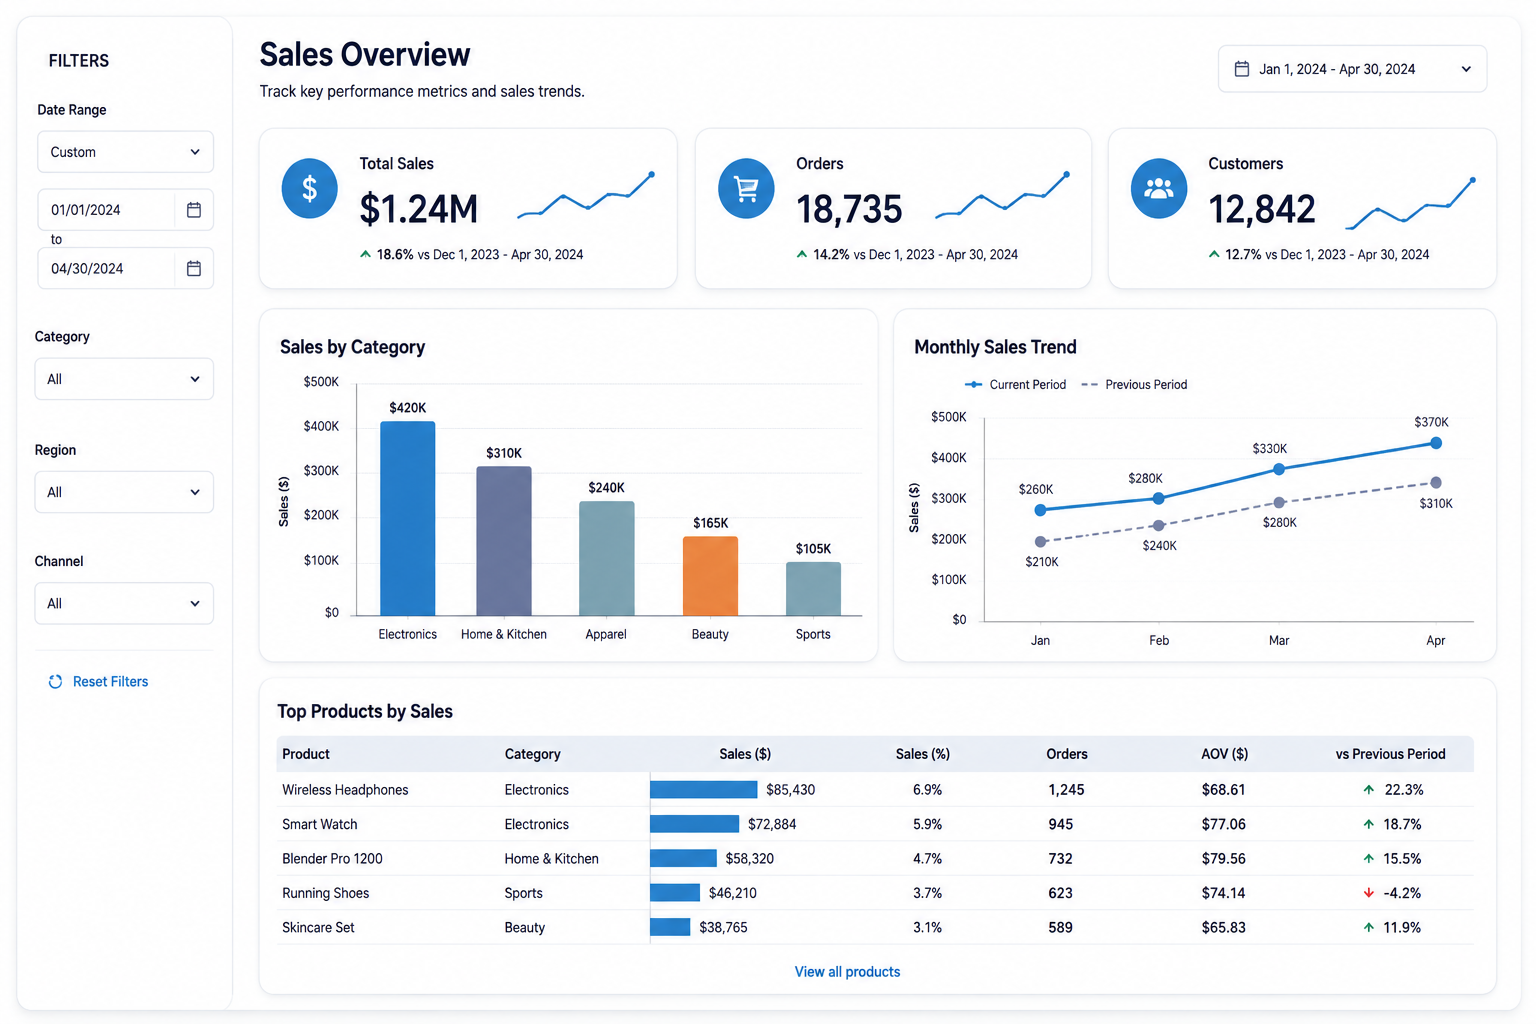Open the Region filter dropdown
The width and height of the screenshot is (1536, 1024).
coord(124,492)
